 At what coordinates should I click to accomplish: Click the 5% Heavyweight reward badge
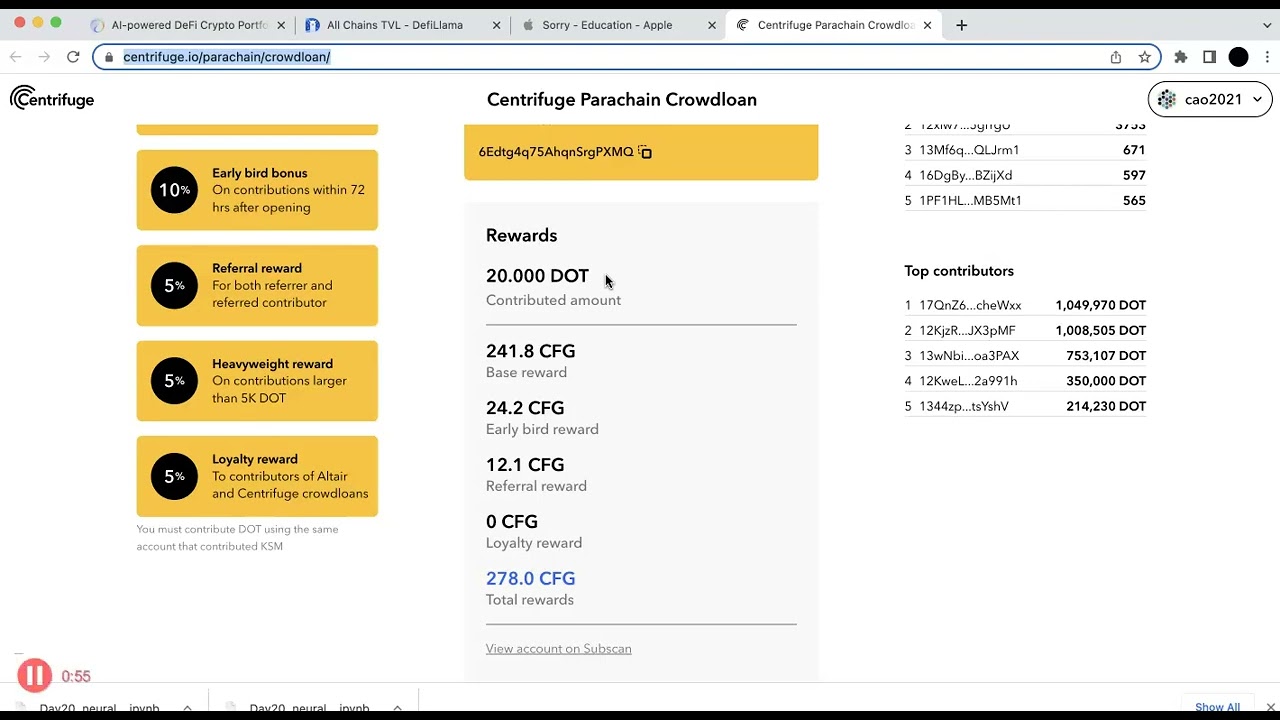[174, 381]
